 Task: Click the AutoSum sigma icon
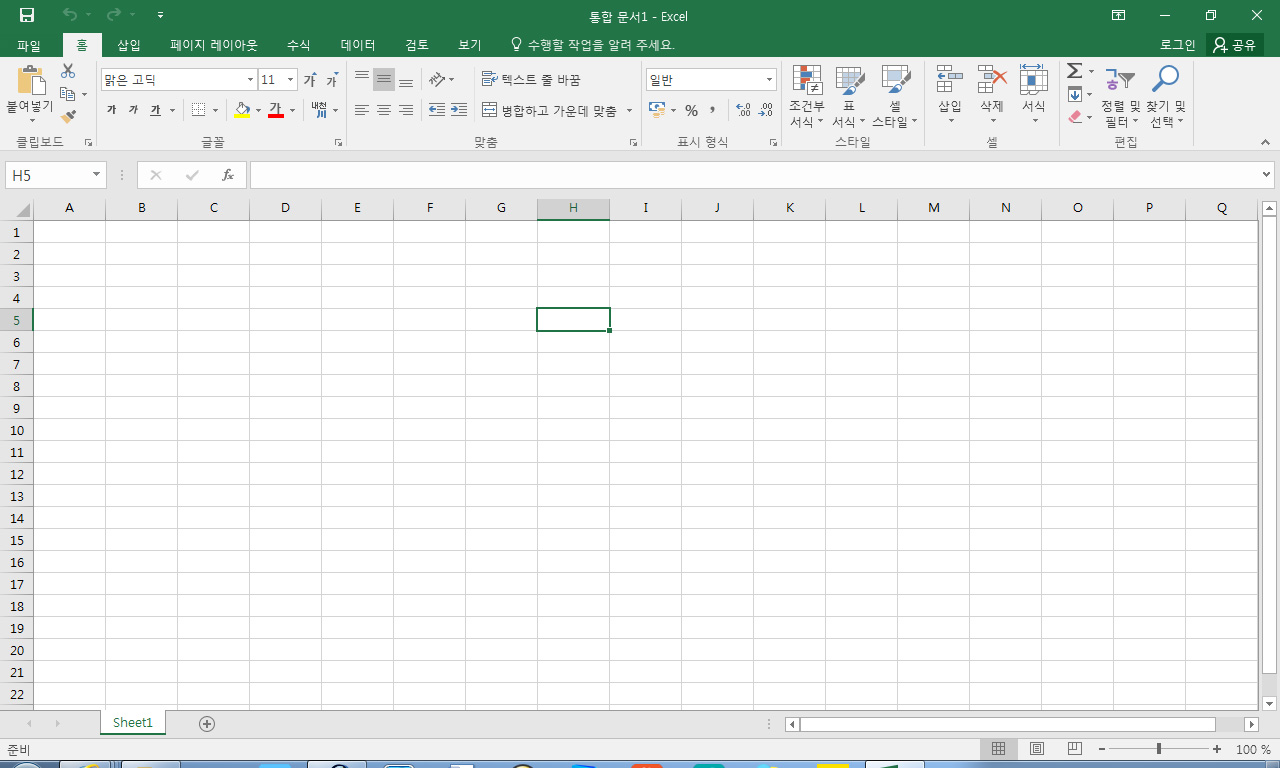(x=1074, y=71)
